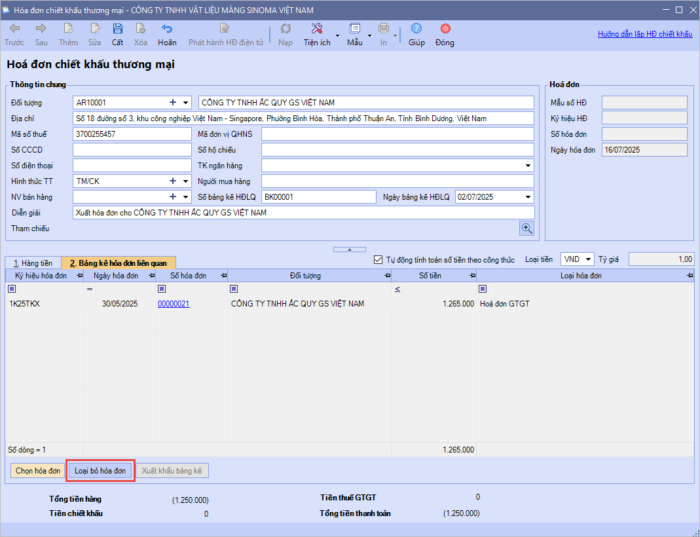
Task: Click the Tham chiếu search magnifier icon
Action: 526,228
